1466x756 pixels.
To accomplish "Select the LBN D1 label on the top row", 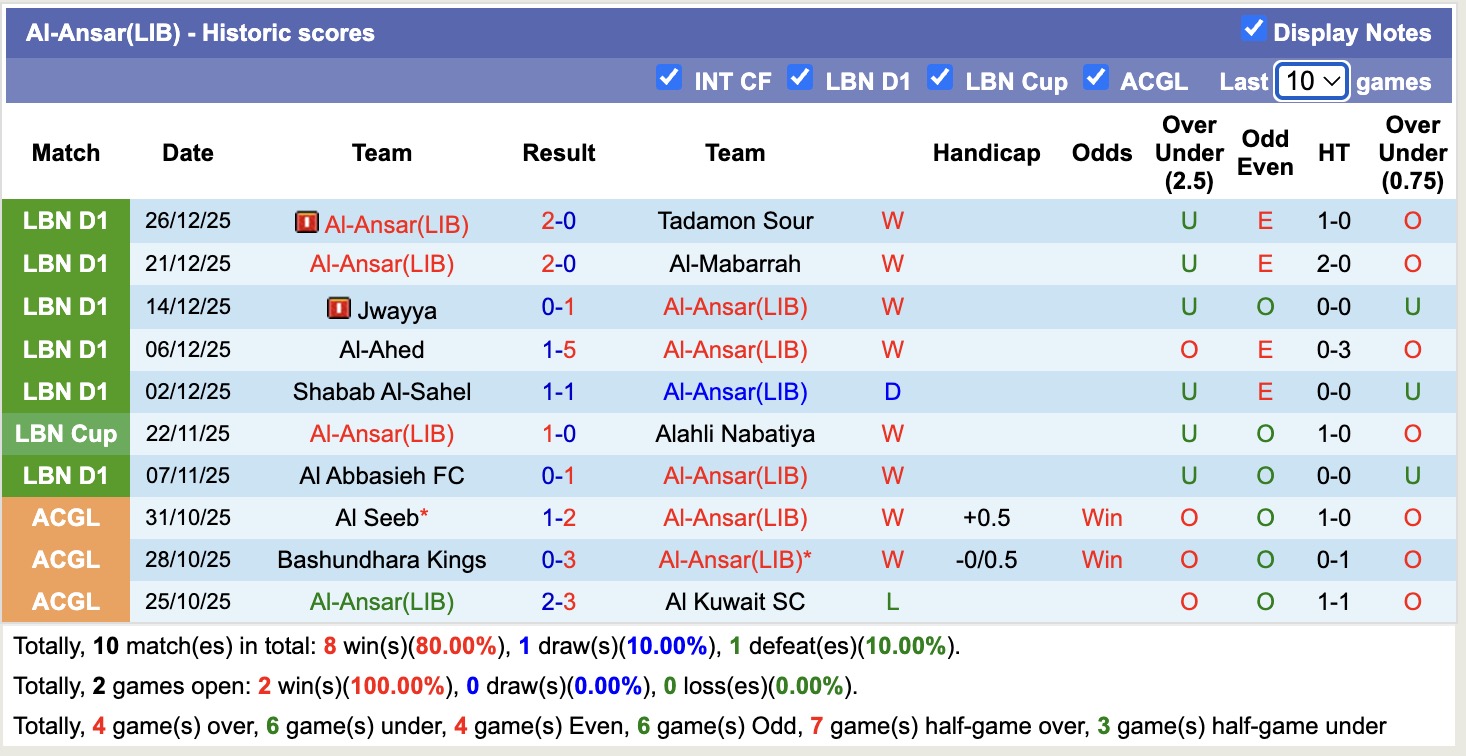I will pos(65,221).
